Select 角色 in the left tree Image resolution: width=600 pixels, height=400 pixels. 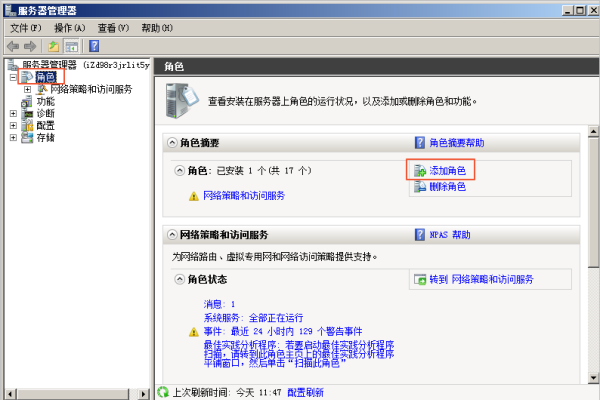pos(46,77)
